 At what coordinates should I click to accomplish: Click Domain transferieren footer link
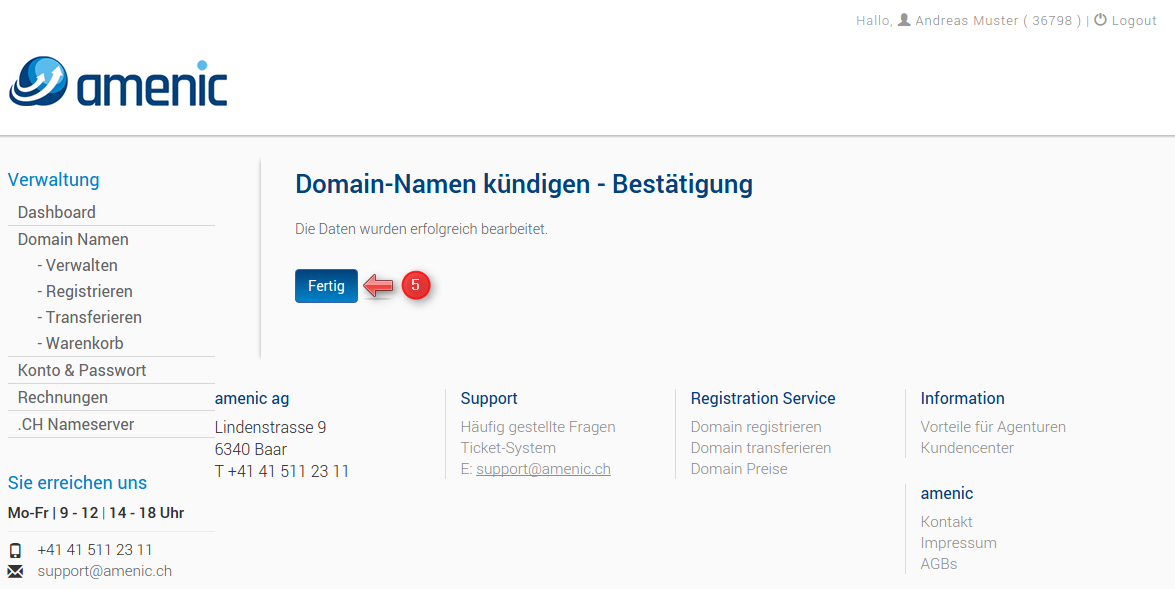pos(761,448)
